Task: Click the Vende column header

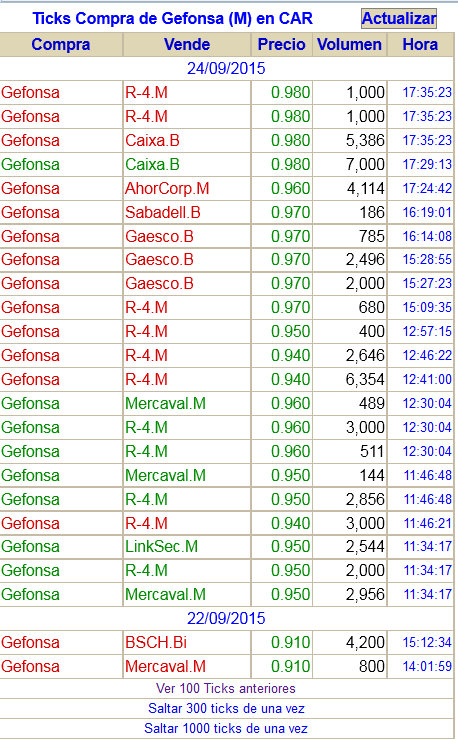Action: click(x=187, y=44)
